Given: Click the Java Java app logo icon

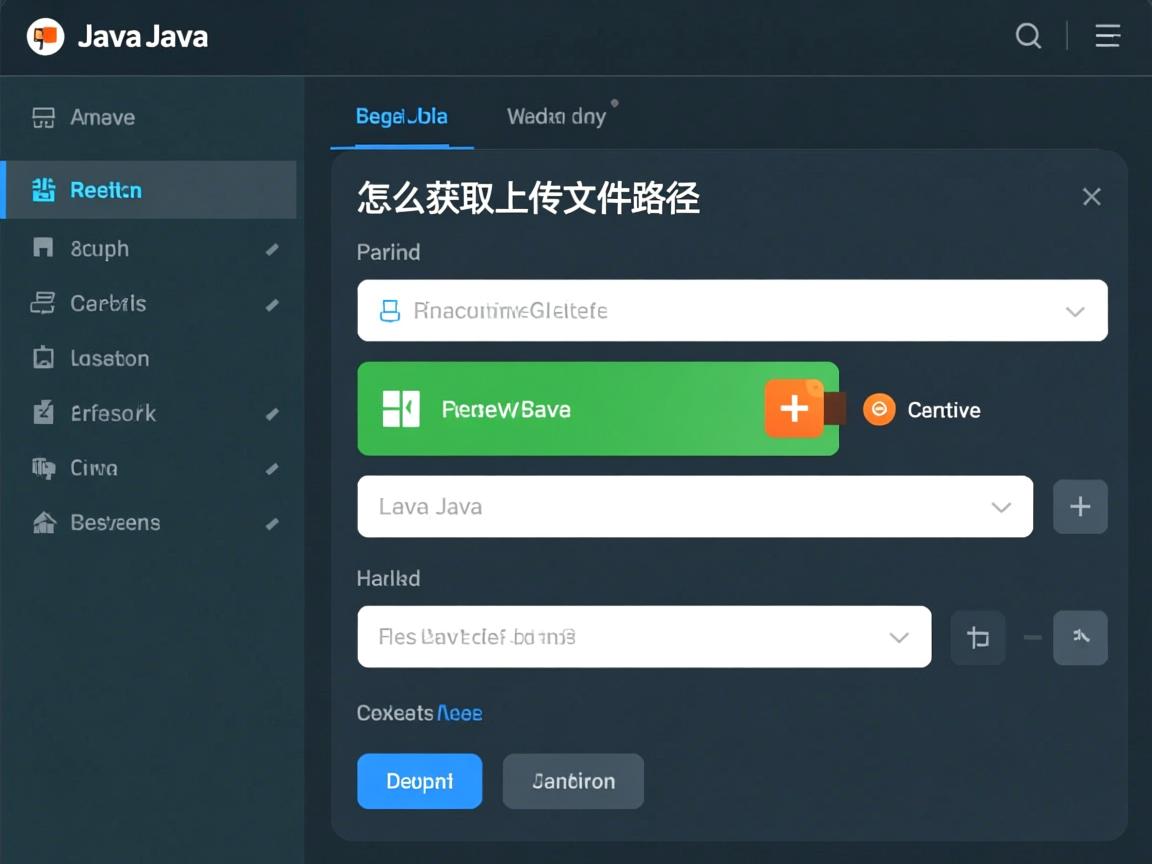Looking at the screenshot, I should (x=44, y=36).
